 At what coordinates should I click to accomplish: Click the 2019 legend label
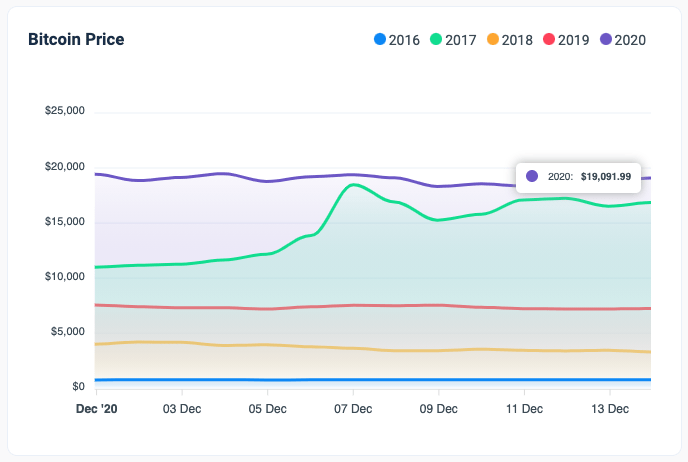click(x=573, y=40)
